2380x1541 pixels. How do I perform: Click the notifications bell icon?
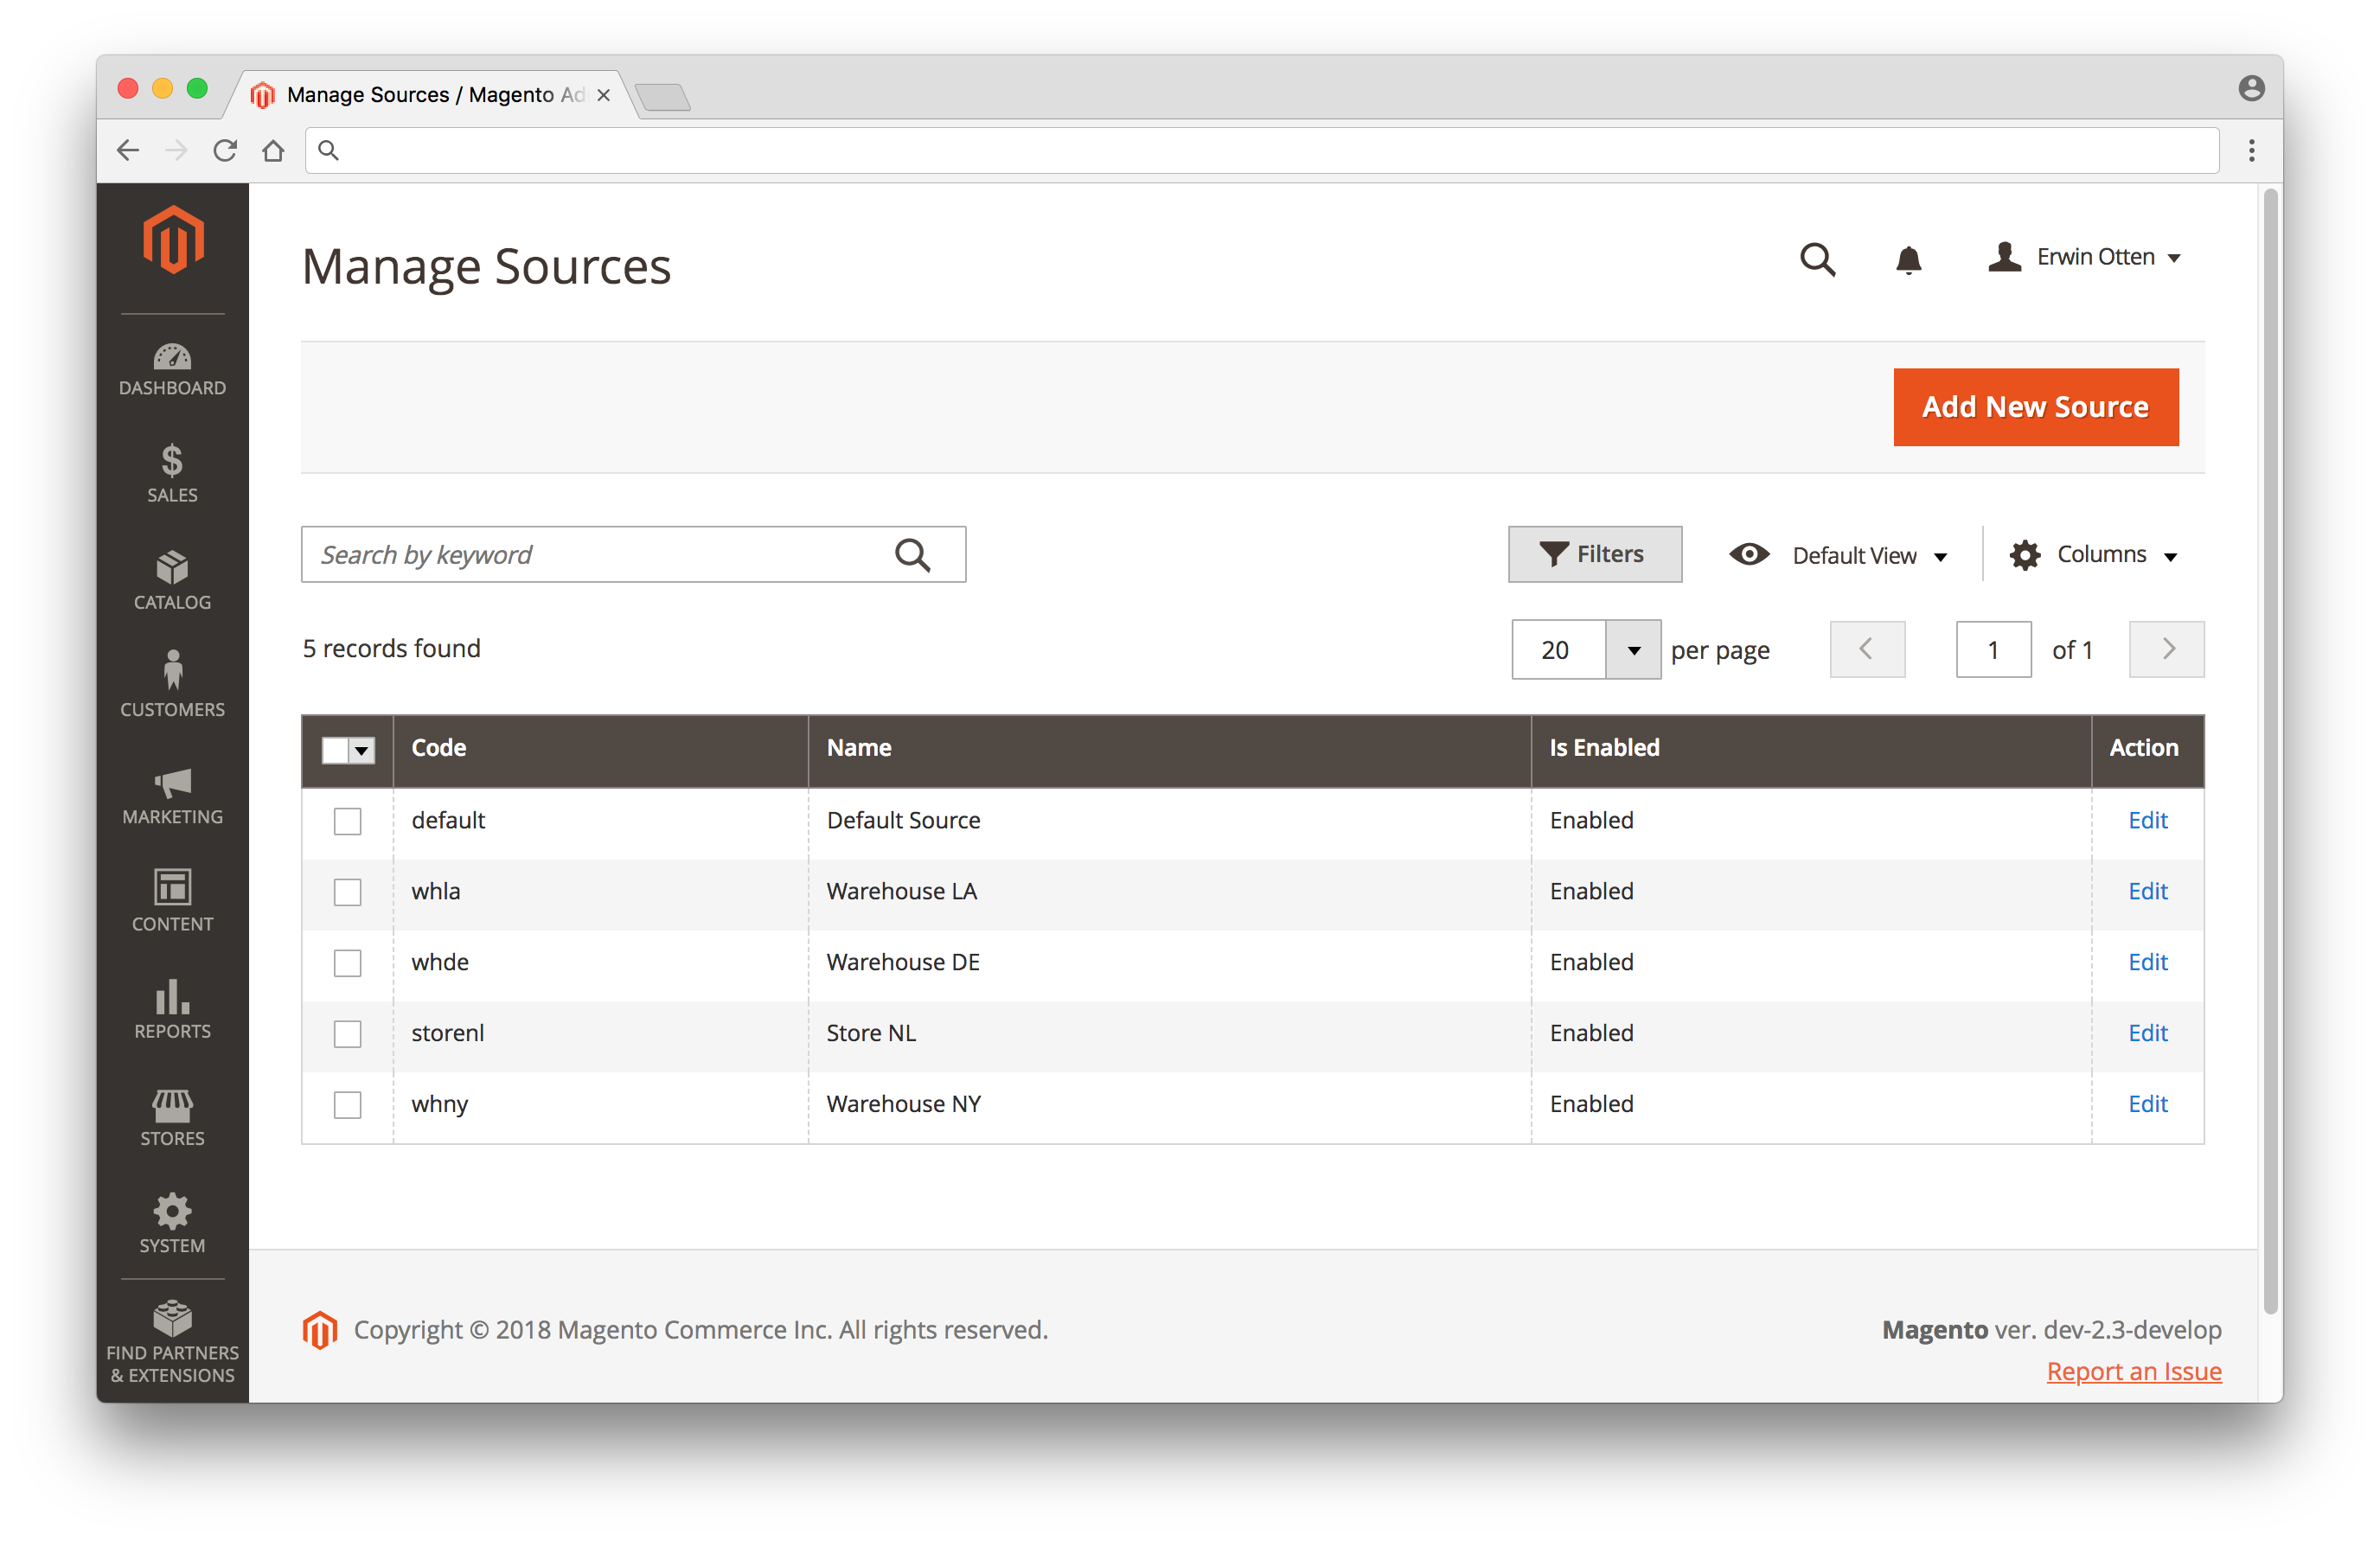(1908, 259)
